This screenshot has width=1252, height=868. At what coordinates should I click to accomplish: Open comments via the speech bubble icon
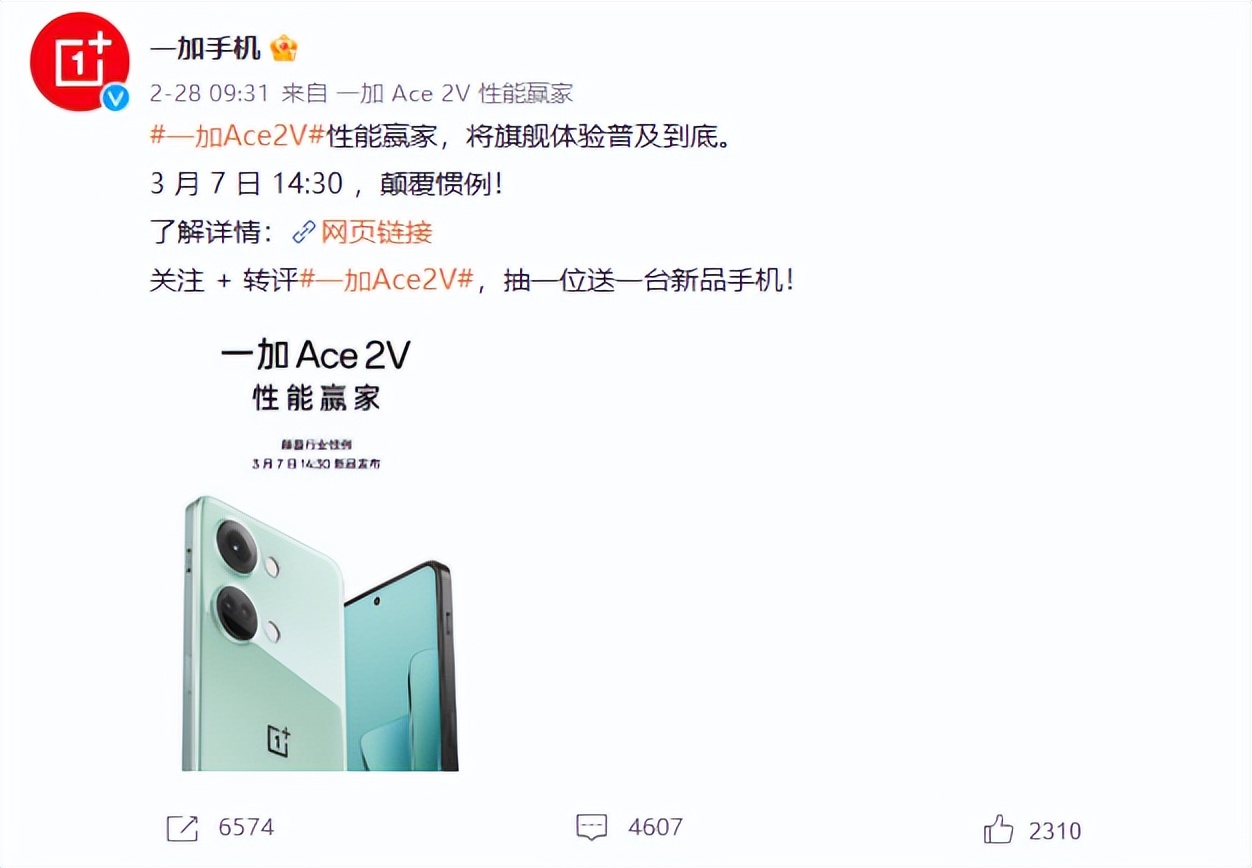click(592, 828)
